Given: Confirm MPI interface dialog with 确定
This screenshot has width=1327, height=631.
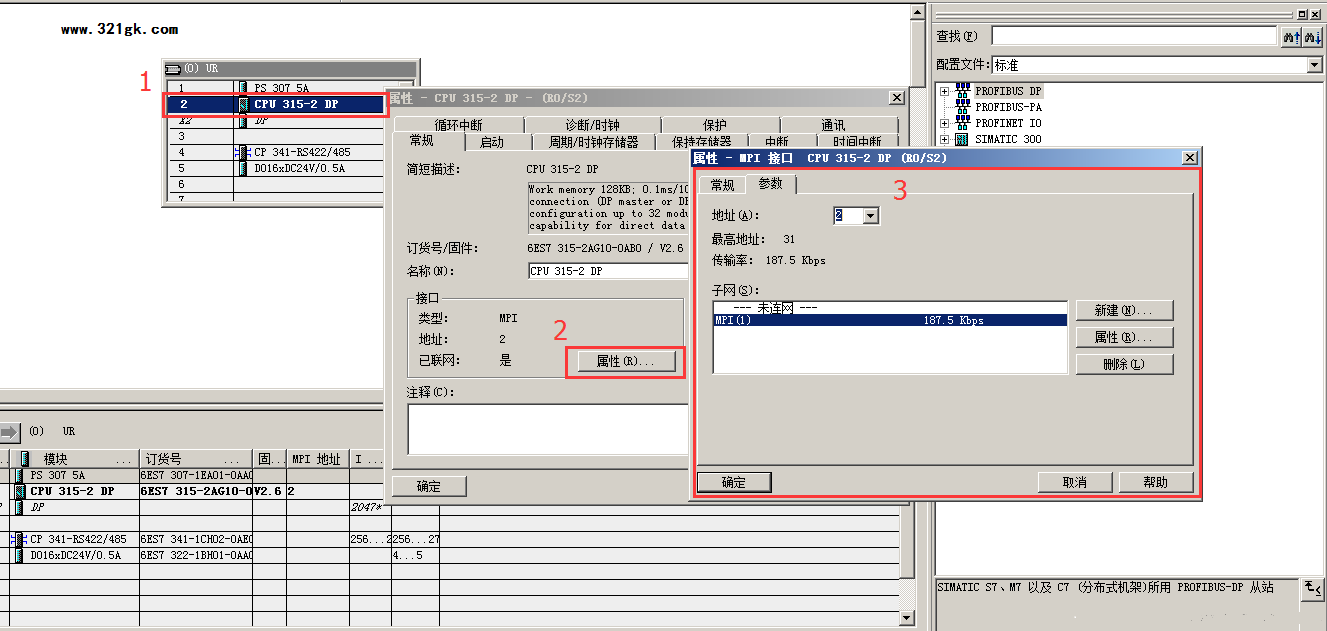Looking at the screenshot, I should (x=734, y=482).
